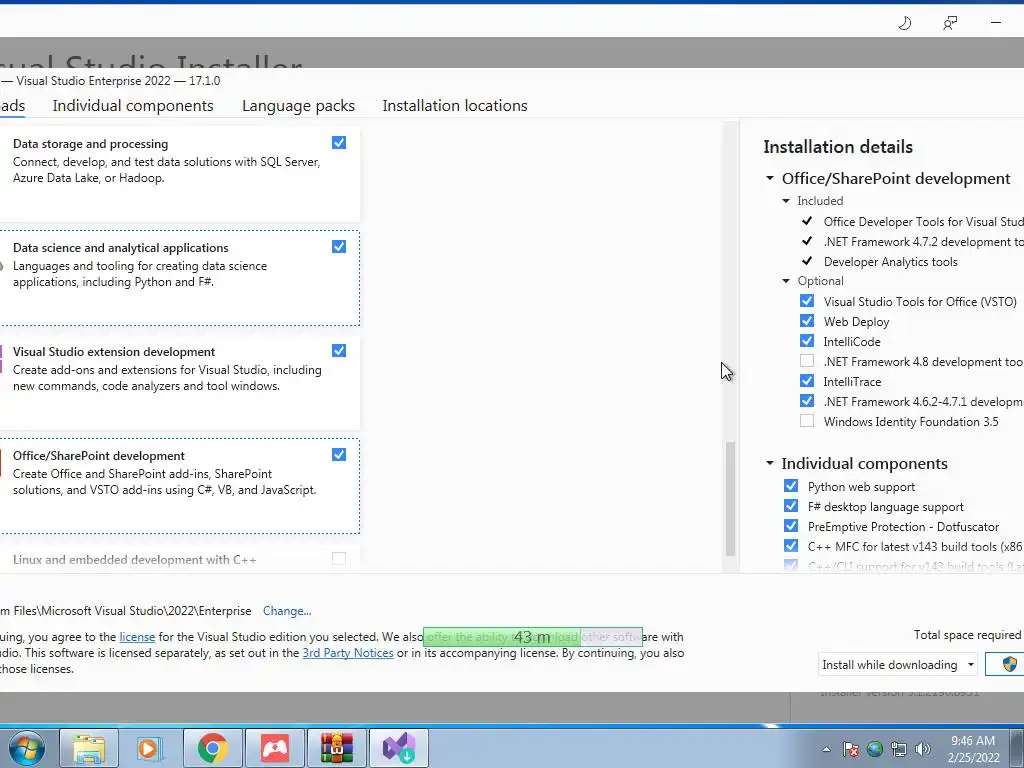This screenshot has width=1024, height=768.
Task: Launch media player from the taskbar
Action: (x=150, y=748)
